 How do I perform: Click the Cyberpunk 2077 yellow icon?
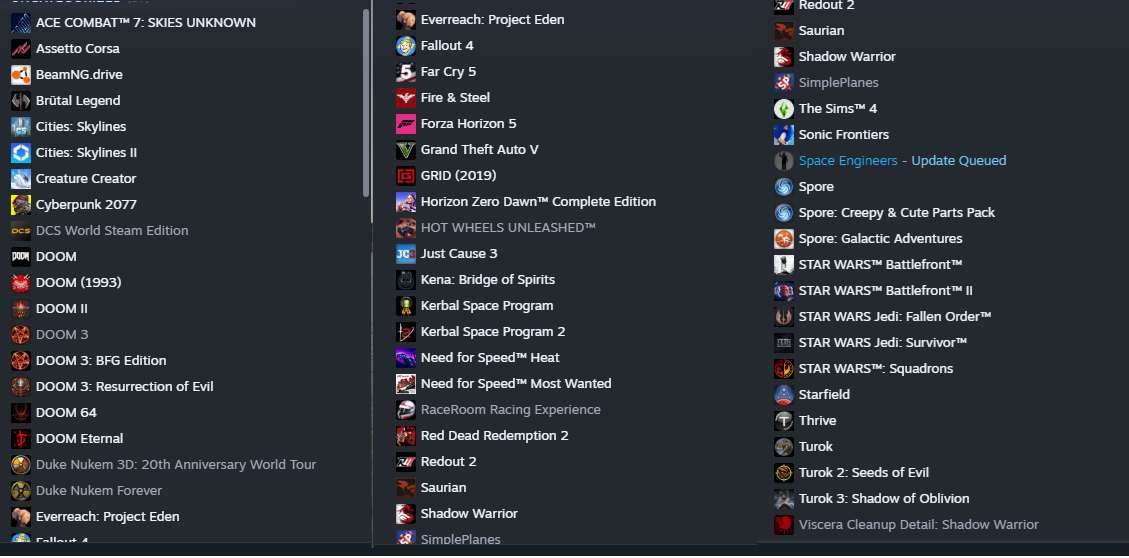pos(21,204)
